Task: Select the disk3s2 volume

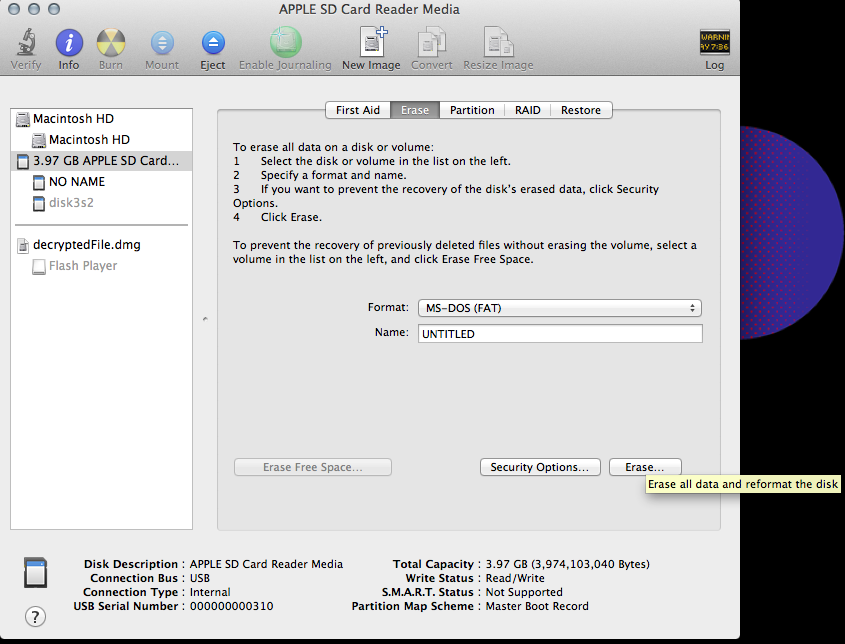Action: (101, 203)
